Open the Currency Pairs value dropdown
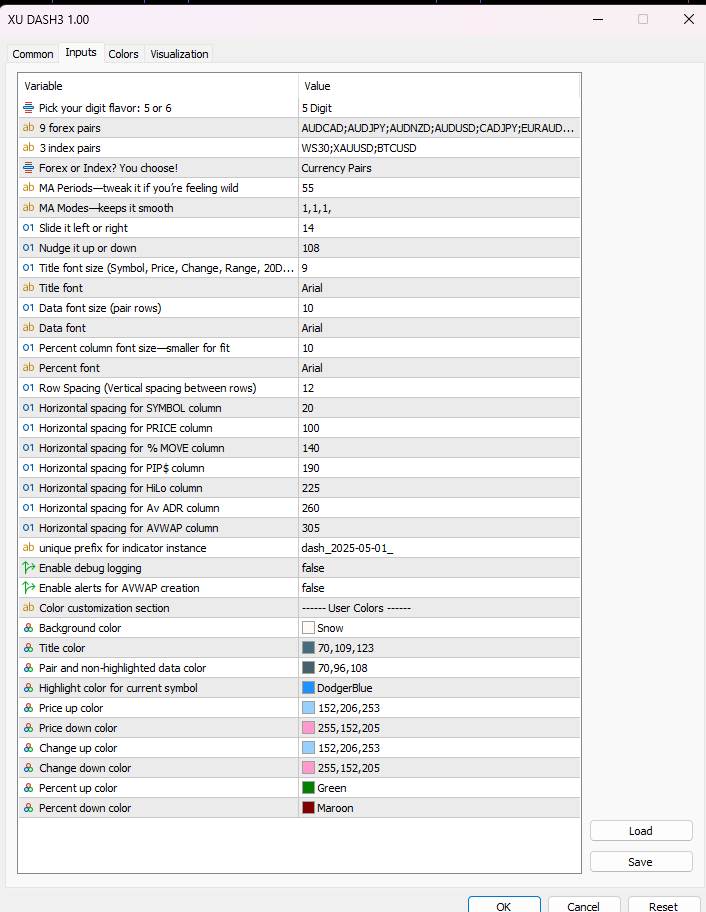 coord(438,168)
